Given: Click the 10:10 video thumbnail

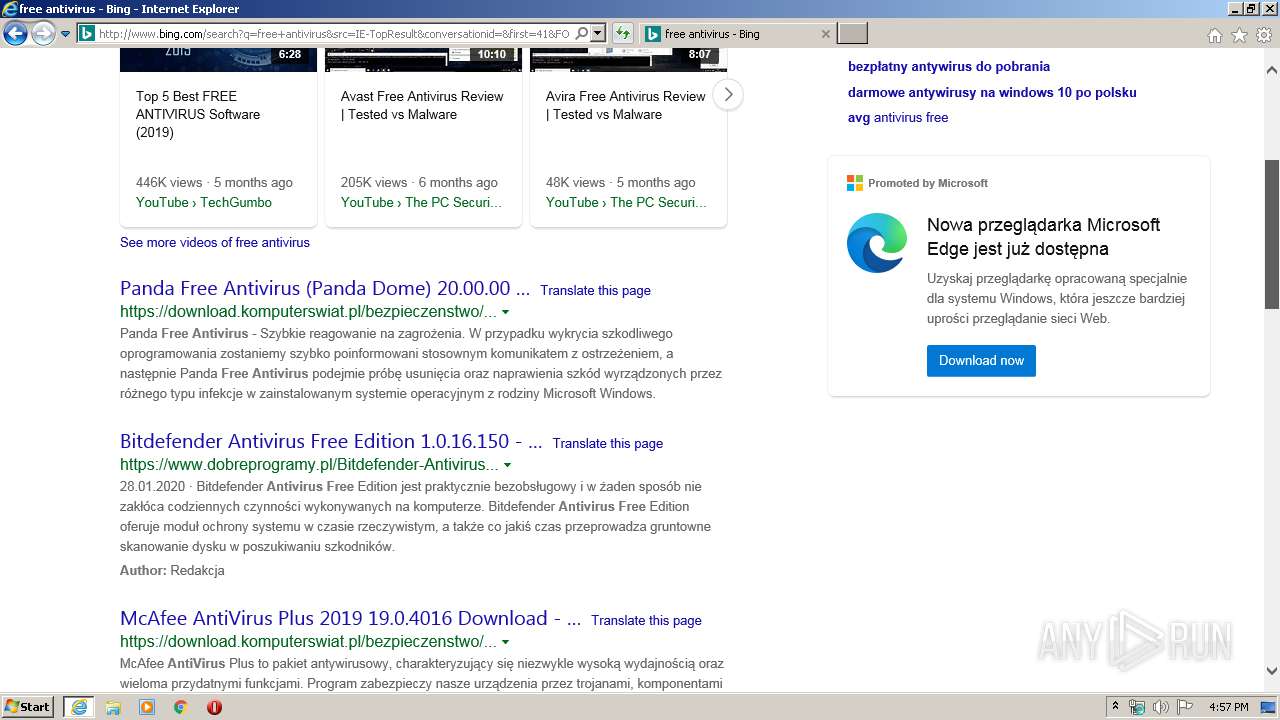Looking at the screenshot, I should pyautogui.click(x=423, y=59).
